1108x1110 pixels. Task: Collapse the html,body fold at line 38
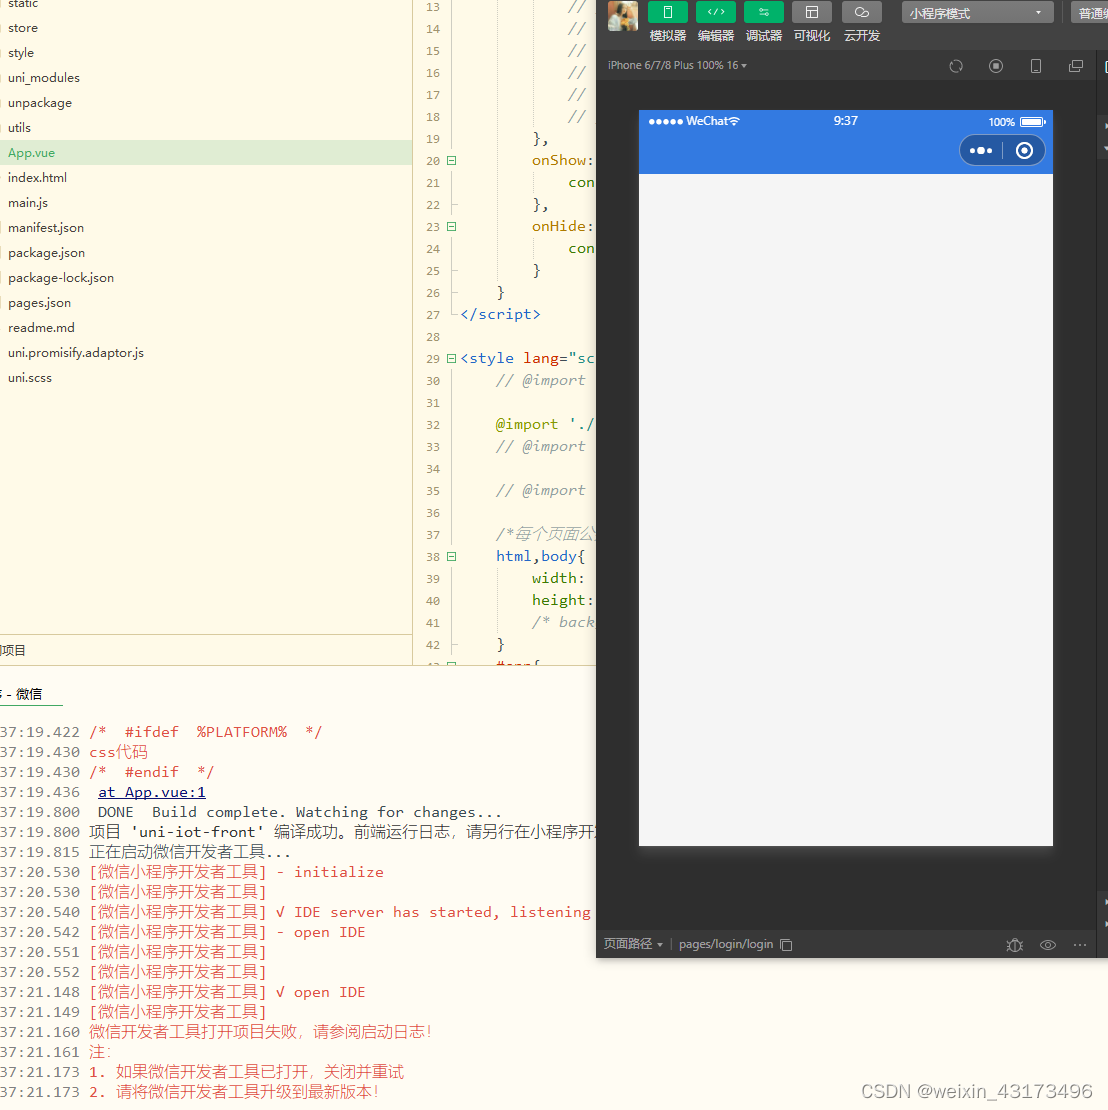[451, 556]
